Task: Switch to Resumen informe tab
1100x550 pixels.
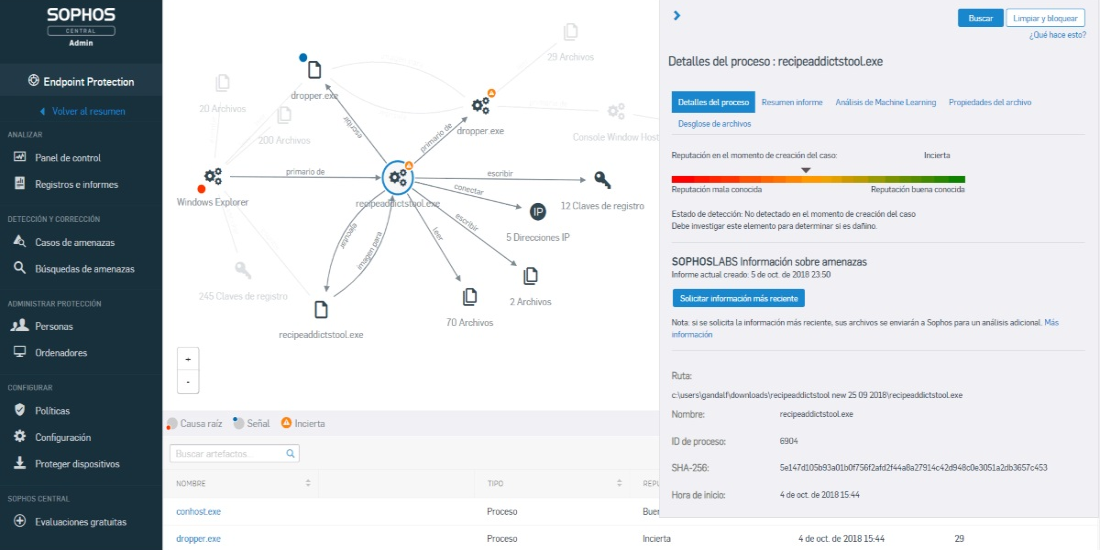Action: click(x=792, y=102)
